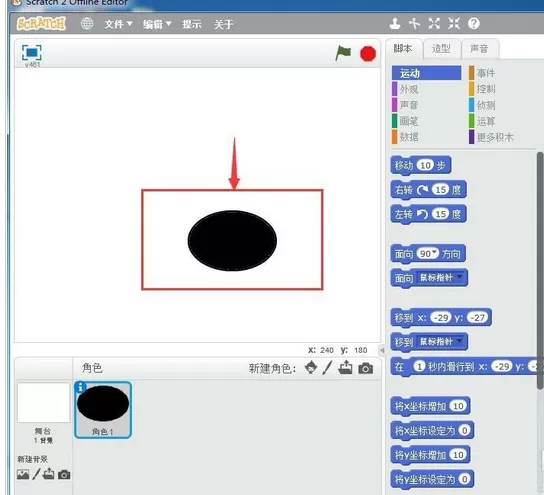Click the green flag to start
This screenshot has height=495, width=544.
pos(343,53)
